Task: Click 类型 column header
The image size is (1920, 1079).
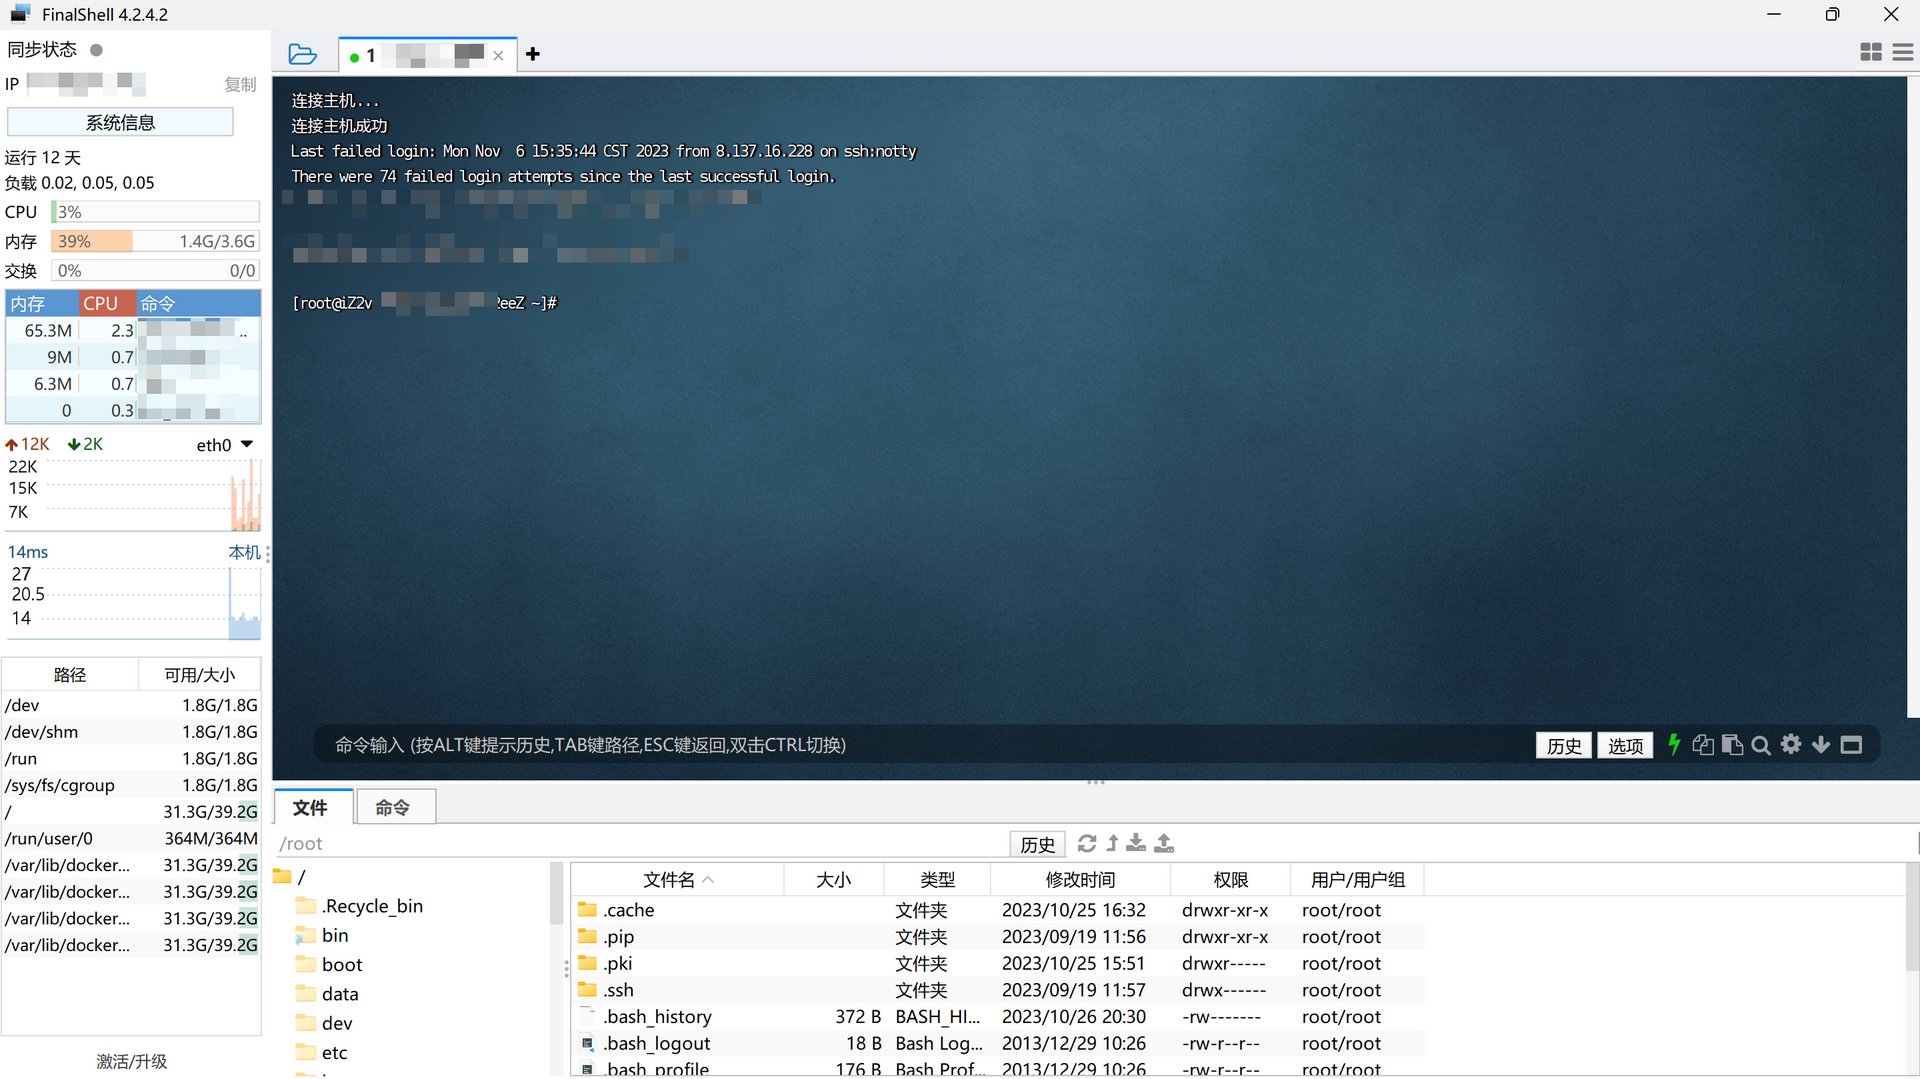Action: click(x=937, y=879)
